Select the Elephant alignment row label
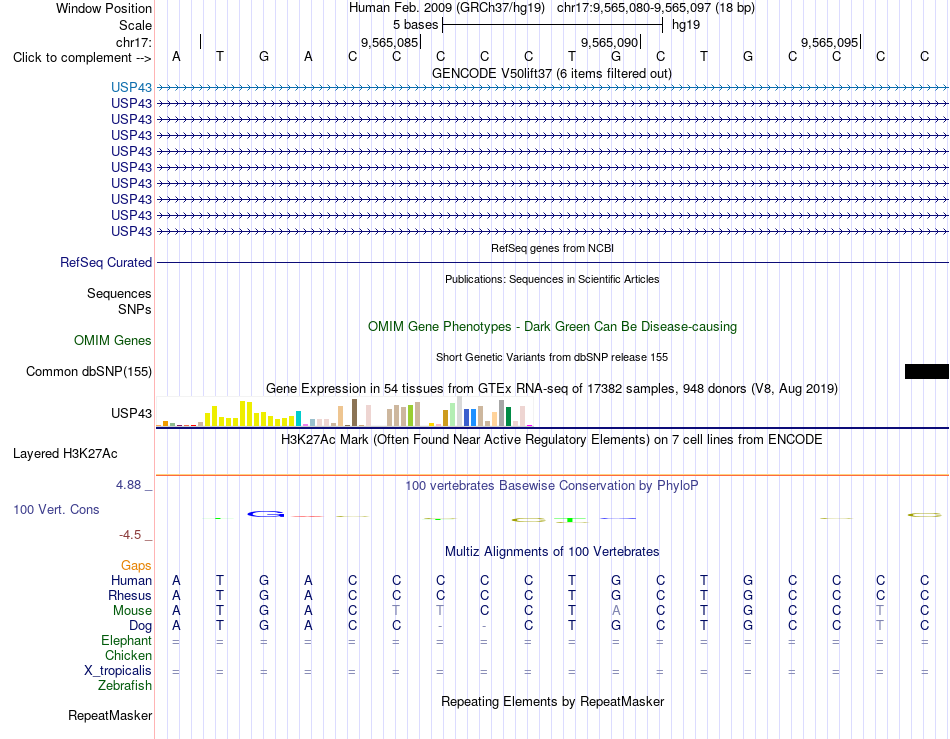950x739 pixels. pyautogui.click(x=126, y=640)
